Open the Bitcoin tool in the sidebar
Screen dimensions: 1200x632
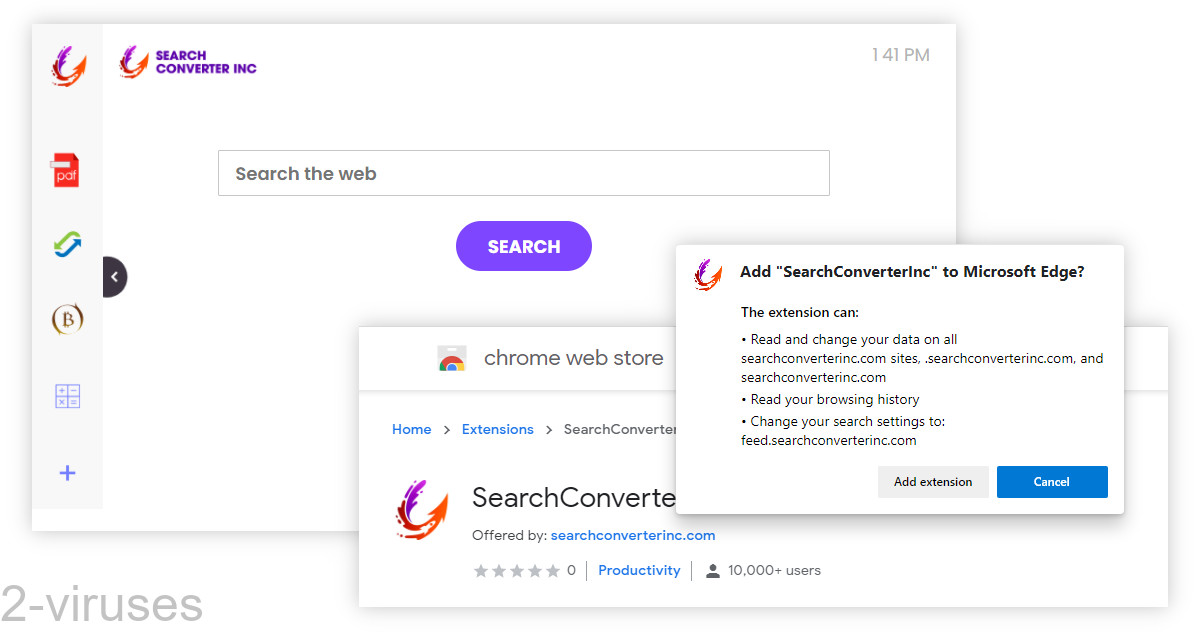[x=67, y=319]
